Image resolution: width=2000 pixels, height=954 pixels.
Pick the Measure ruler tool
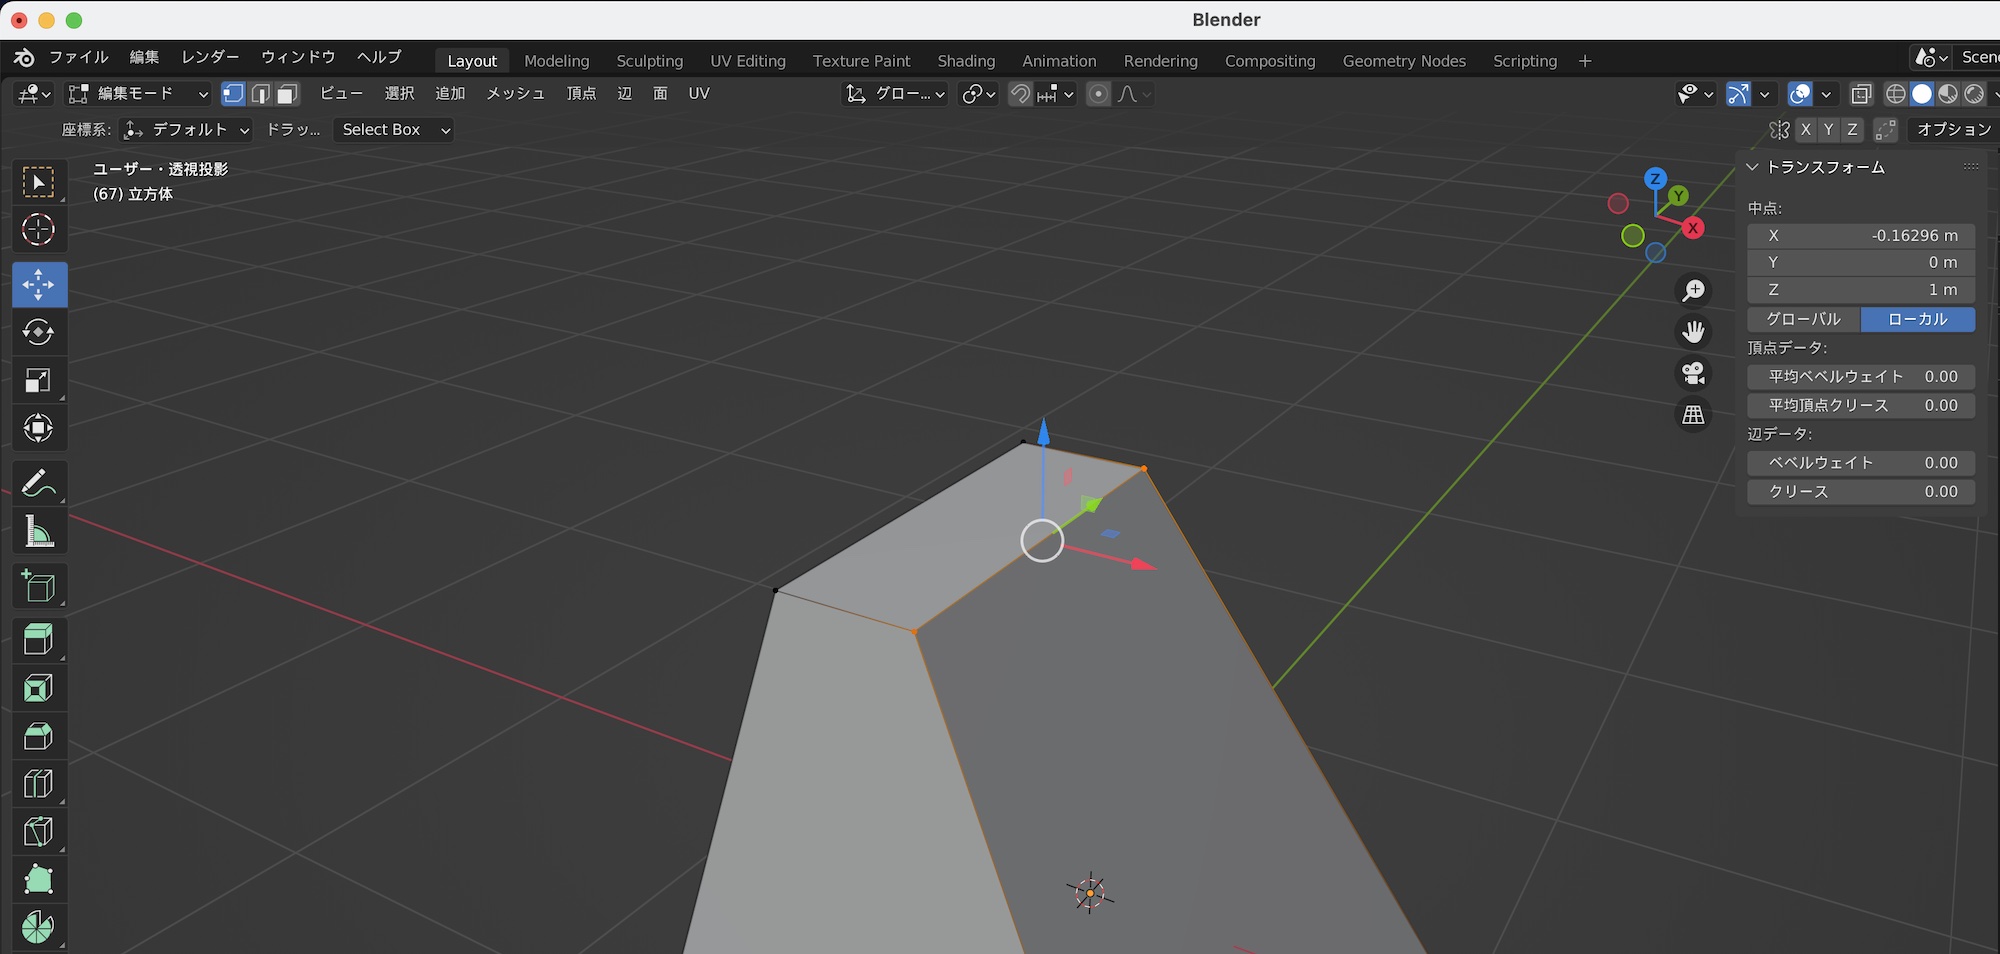pyautogui.click(x=38, y=532)
